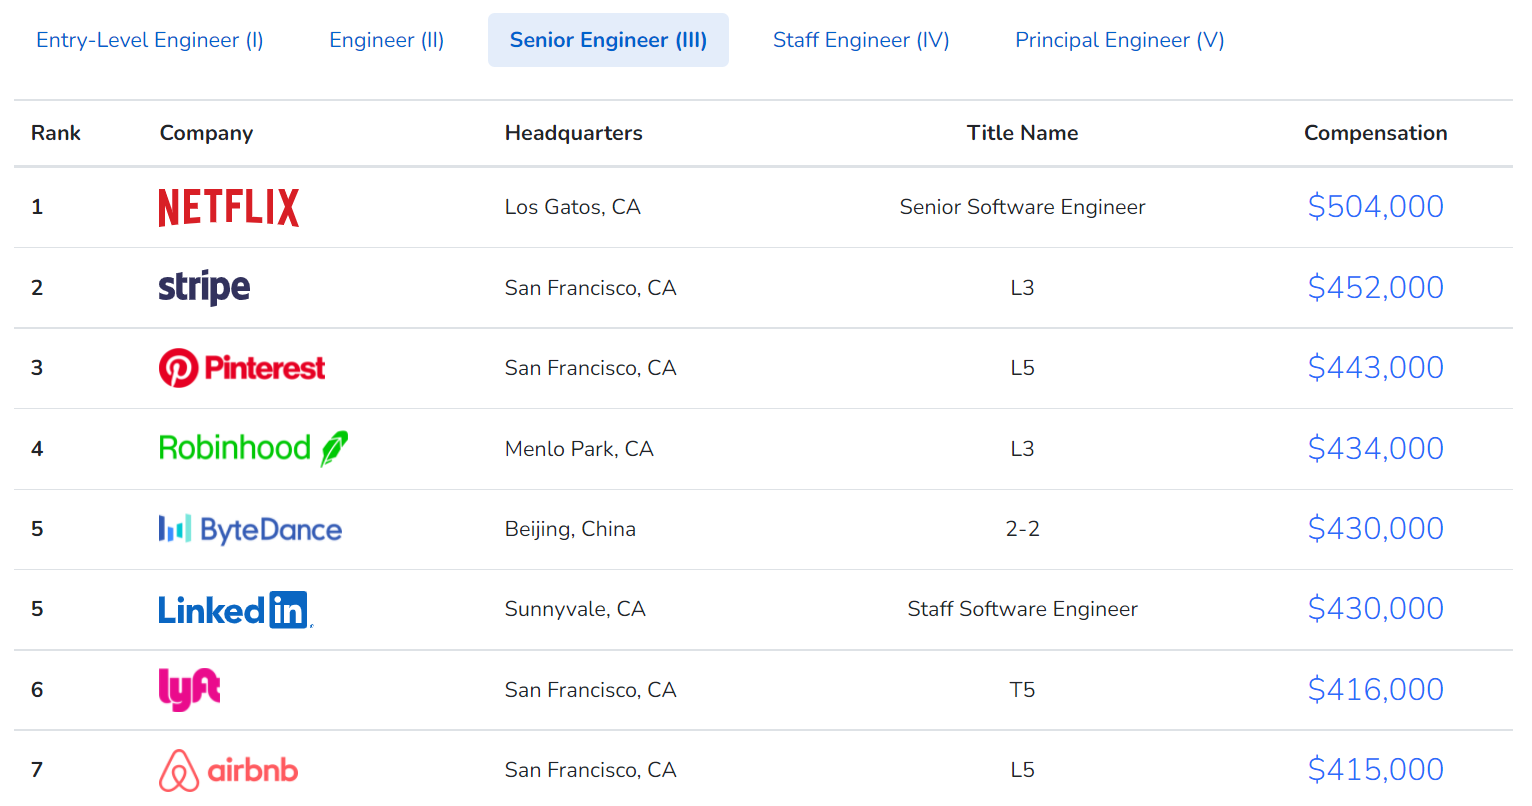The image size is (1532, 806).
Task: Select the Senior Engineer (III) tab
Action: 608,40
